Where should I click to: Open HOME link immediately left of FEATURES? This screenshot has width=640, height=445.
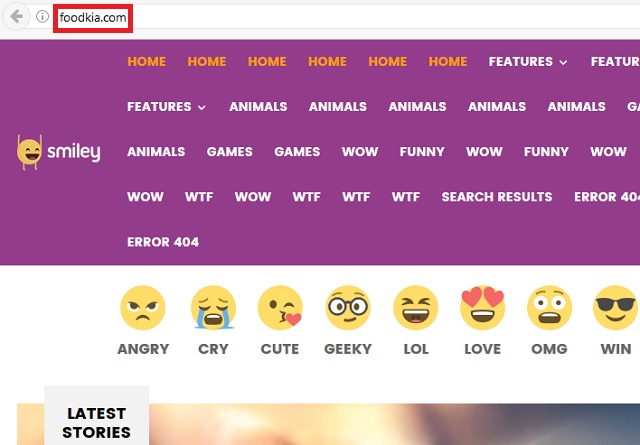coord(448,62)
